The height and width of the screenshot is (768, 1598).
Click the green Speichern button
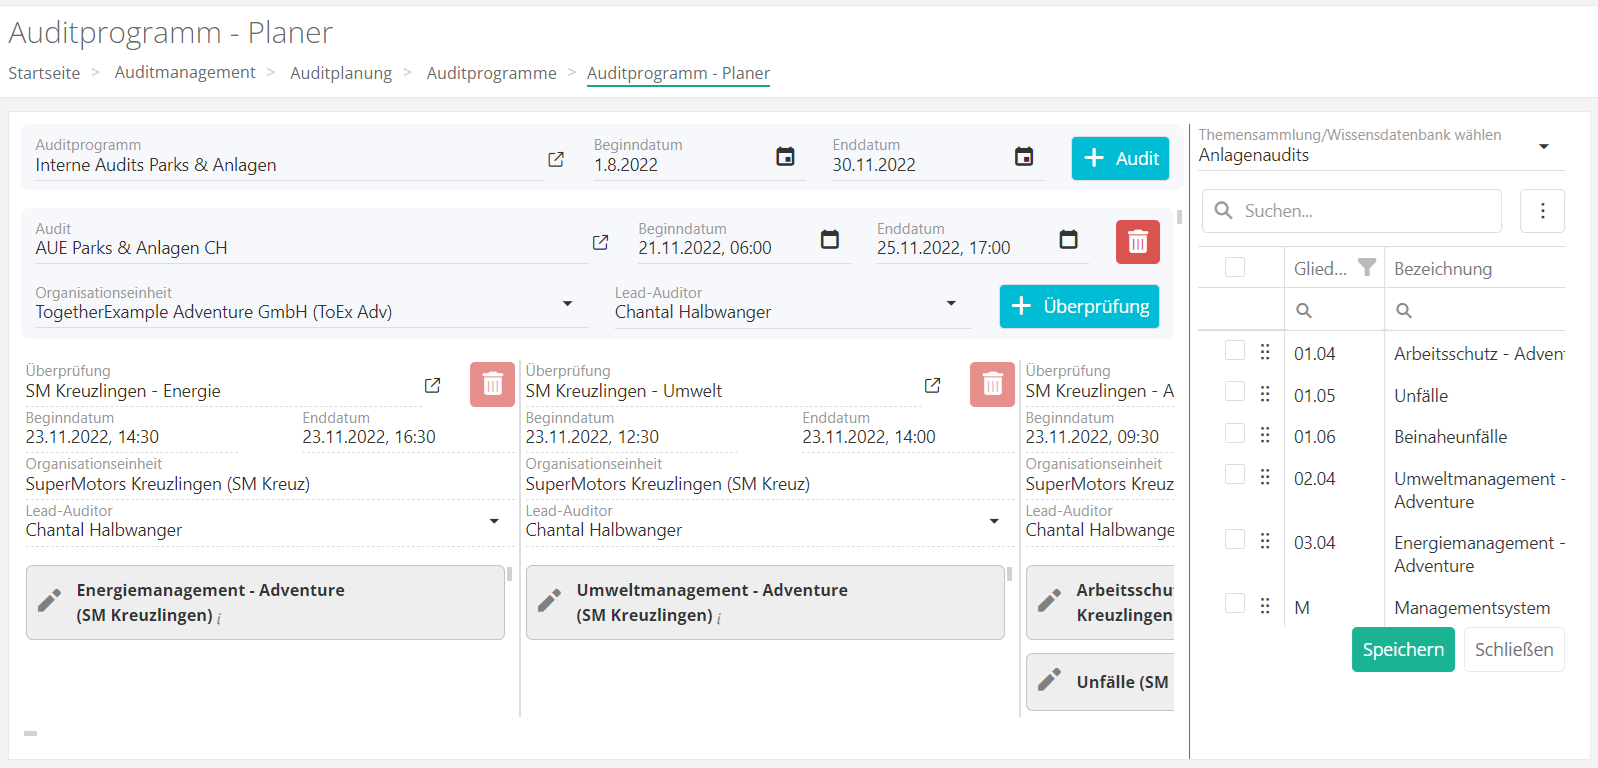(1402, 650)
